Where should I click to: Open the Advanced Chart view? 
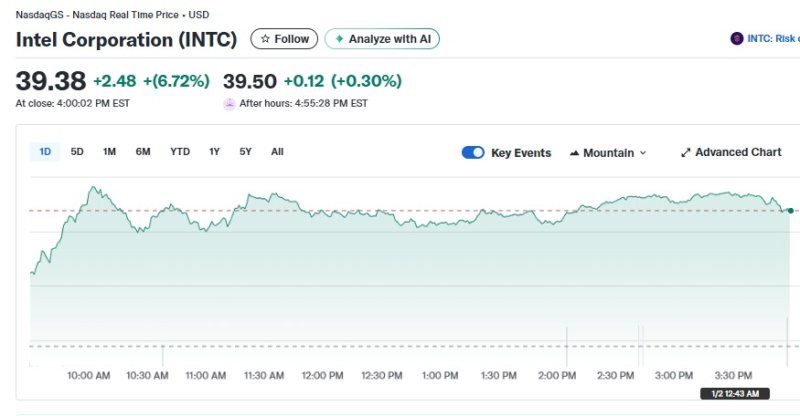tap(738, 153)
